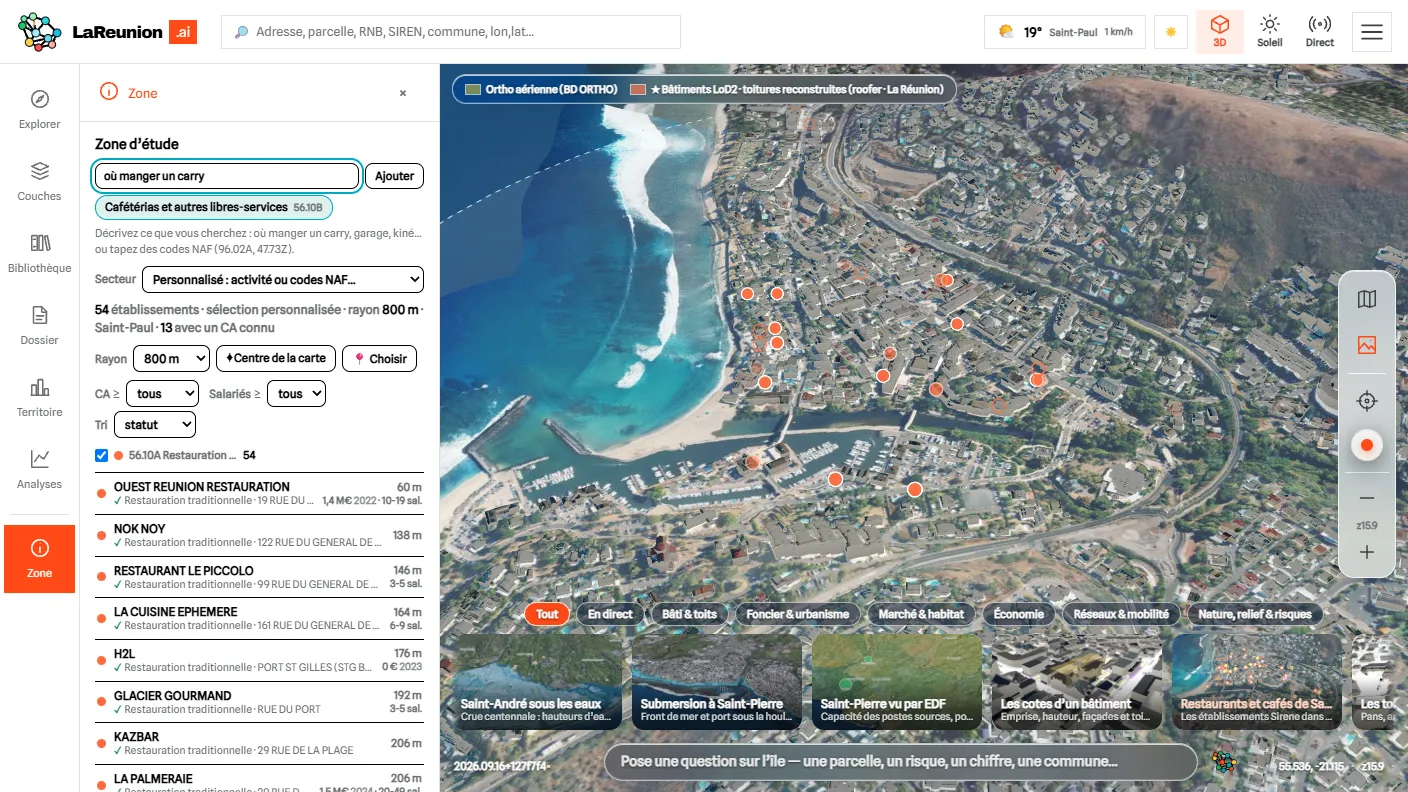This screenshot has height=792, width=1408.
Task: Click the orange record dot button
Action: 1367,445
